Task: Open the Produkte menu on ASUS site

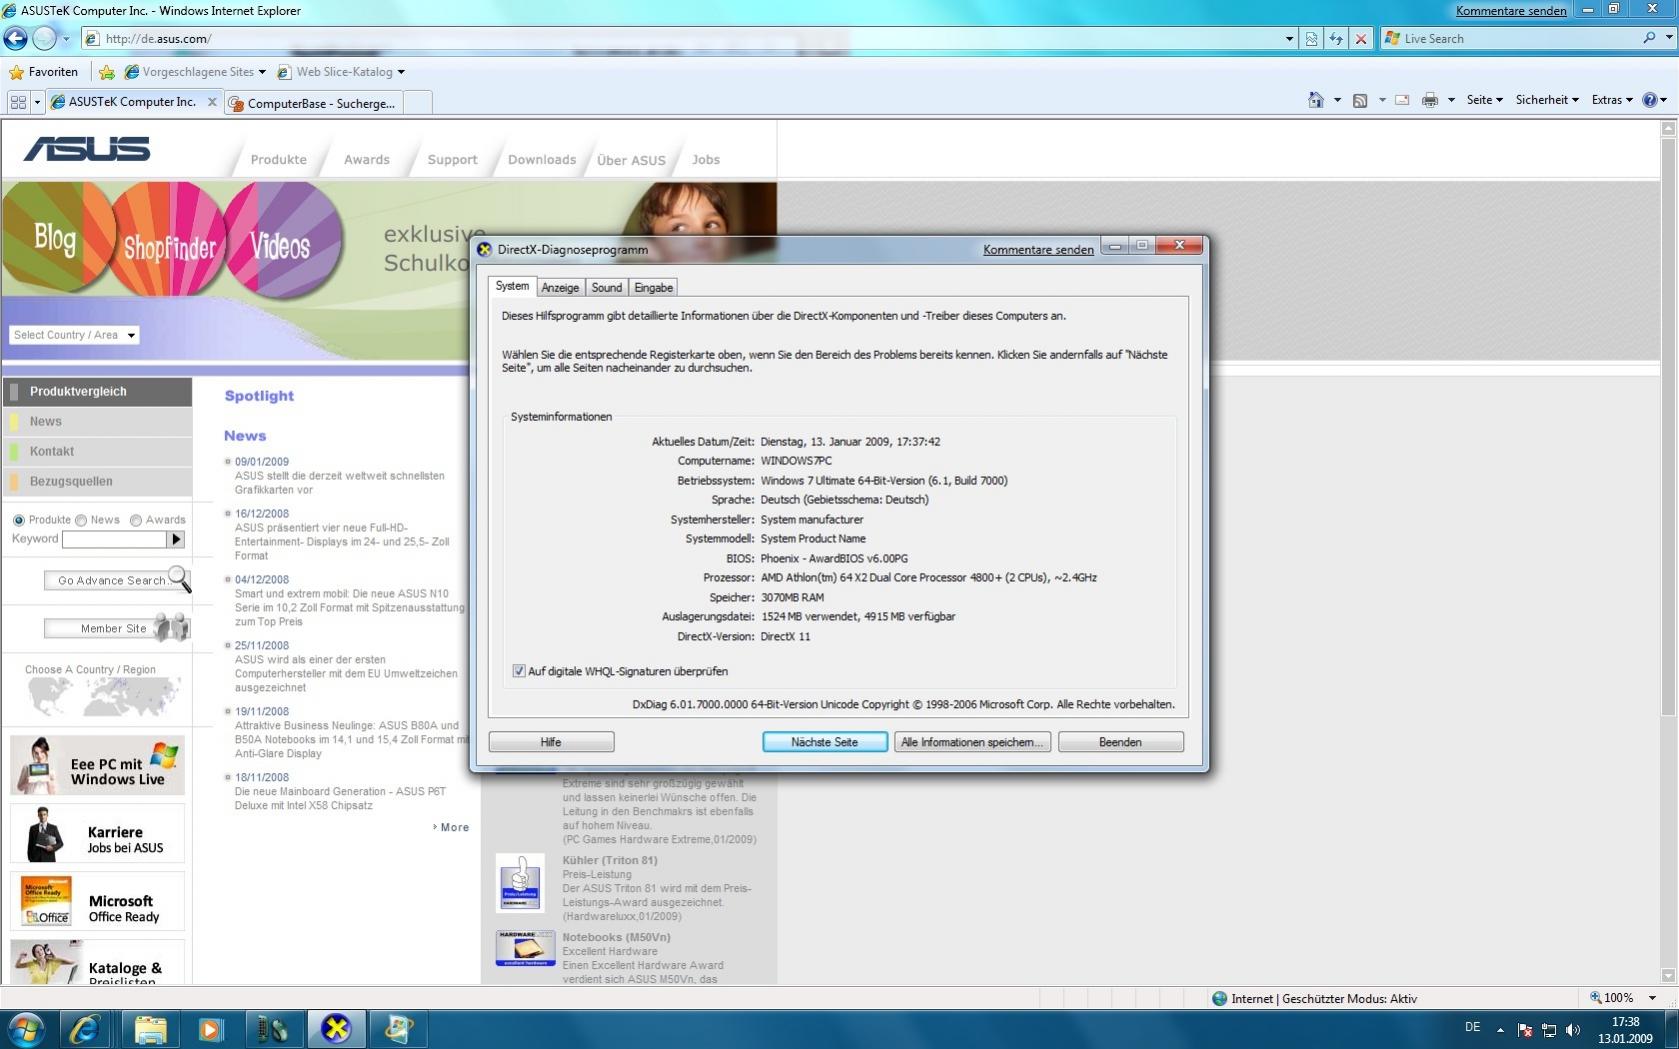Action: click(x=279, y=160)
